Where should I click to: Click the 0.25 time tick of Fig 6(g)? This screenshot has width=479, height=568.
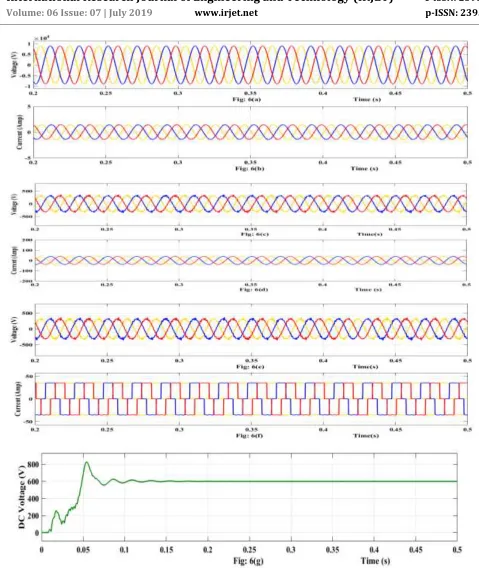pos(249,550)
